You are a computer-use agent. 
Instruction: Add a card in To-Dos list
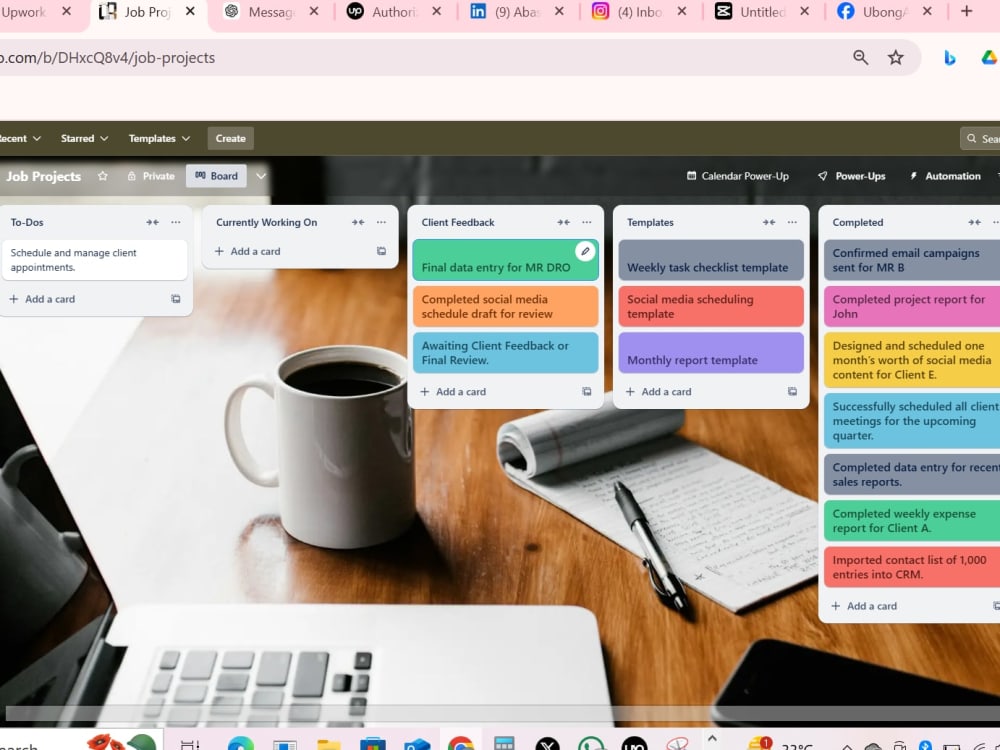(42, 299)
